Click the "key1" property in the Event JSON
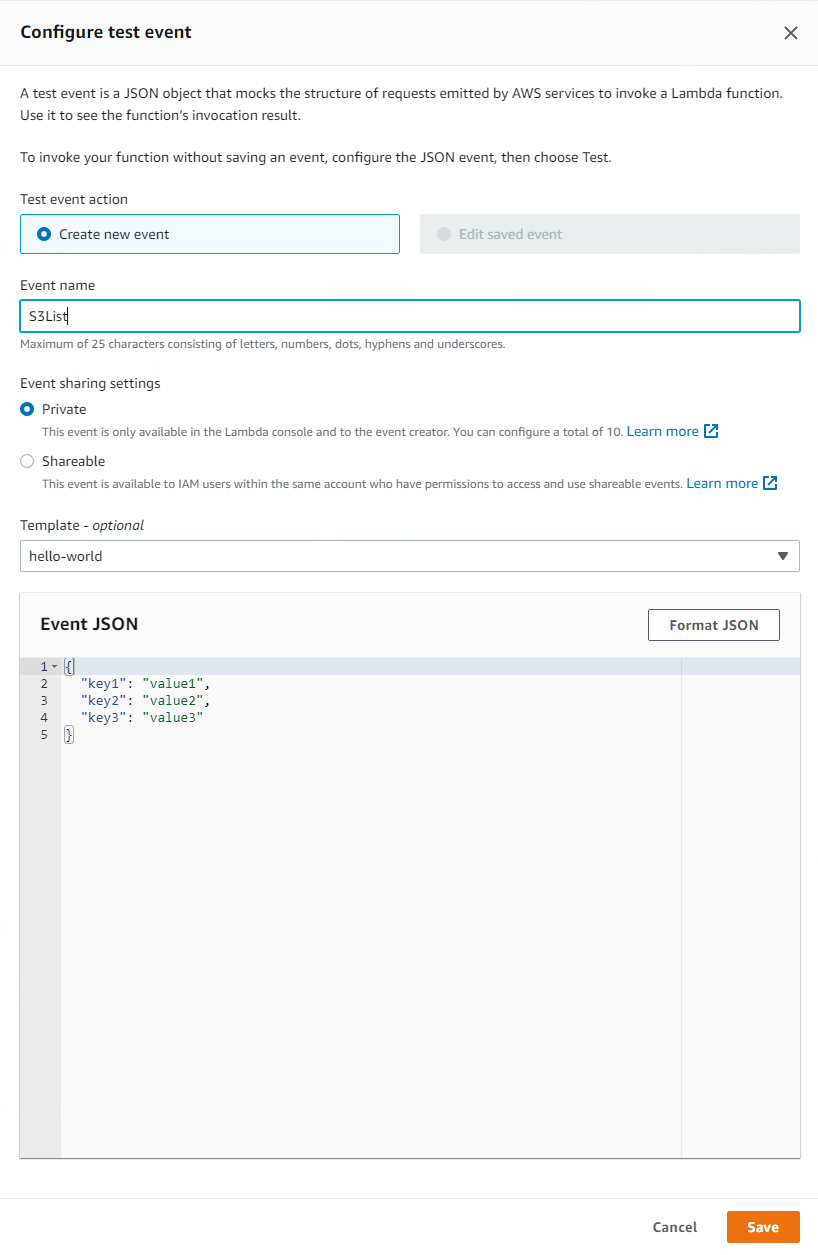The width and height of the screenshot is (818, 1255). pyautogui.click(x=104, y=683)
